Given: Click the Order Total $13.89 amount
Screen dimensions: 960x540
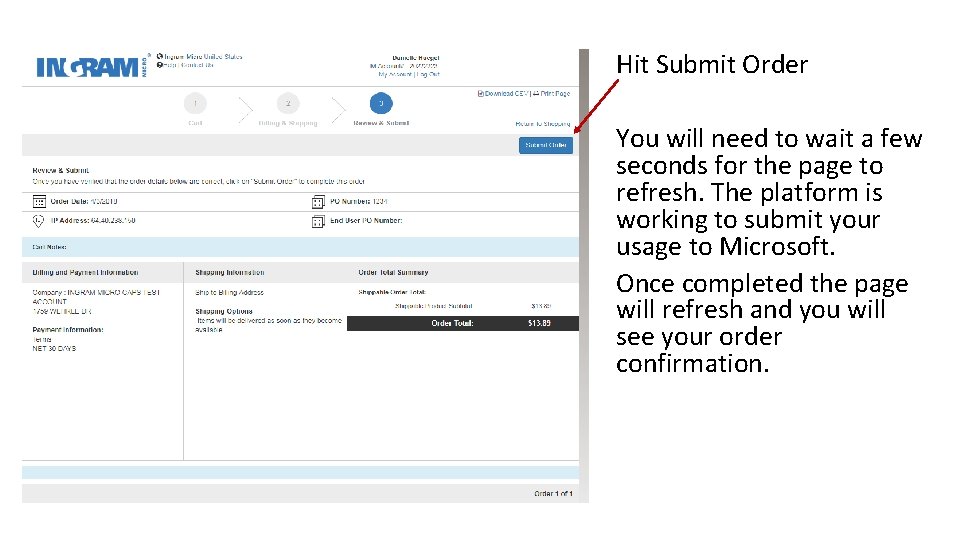Looking at the screenshot, I should click(539, 323).
